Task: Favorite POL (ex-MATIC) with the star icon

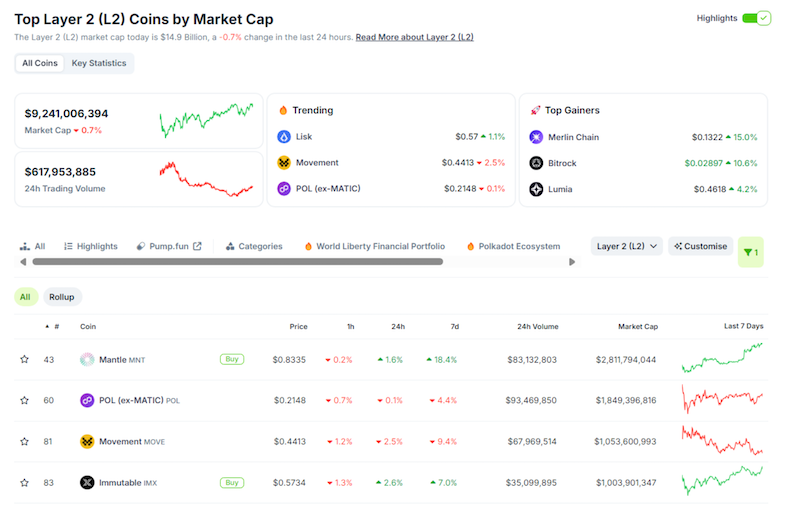Action: (24, 400)
